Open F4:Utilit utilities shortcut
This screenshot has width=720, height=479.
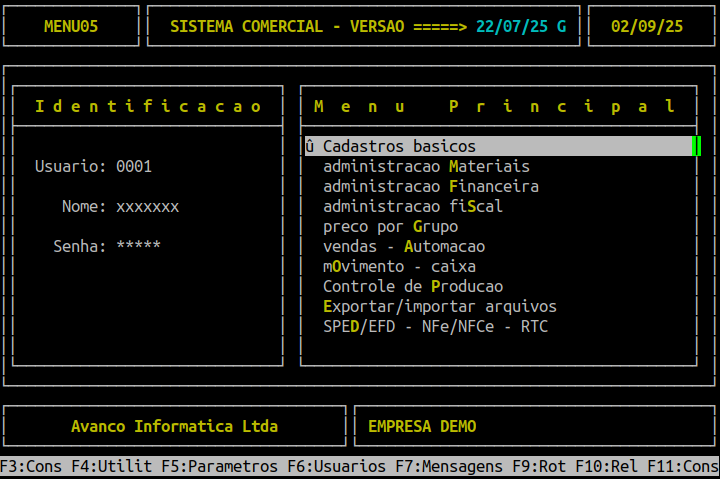tap(112, 467)
